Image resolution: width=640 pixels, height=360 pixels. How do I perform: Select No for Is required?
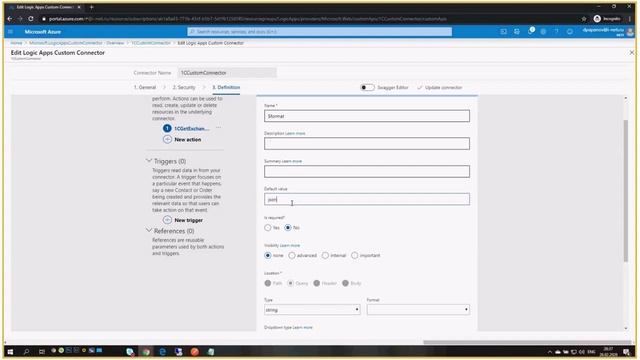[288, 228]
